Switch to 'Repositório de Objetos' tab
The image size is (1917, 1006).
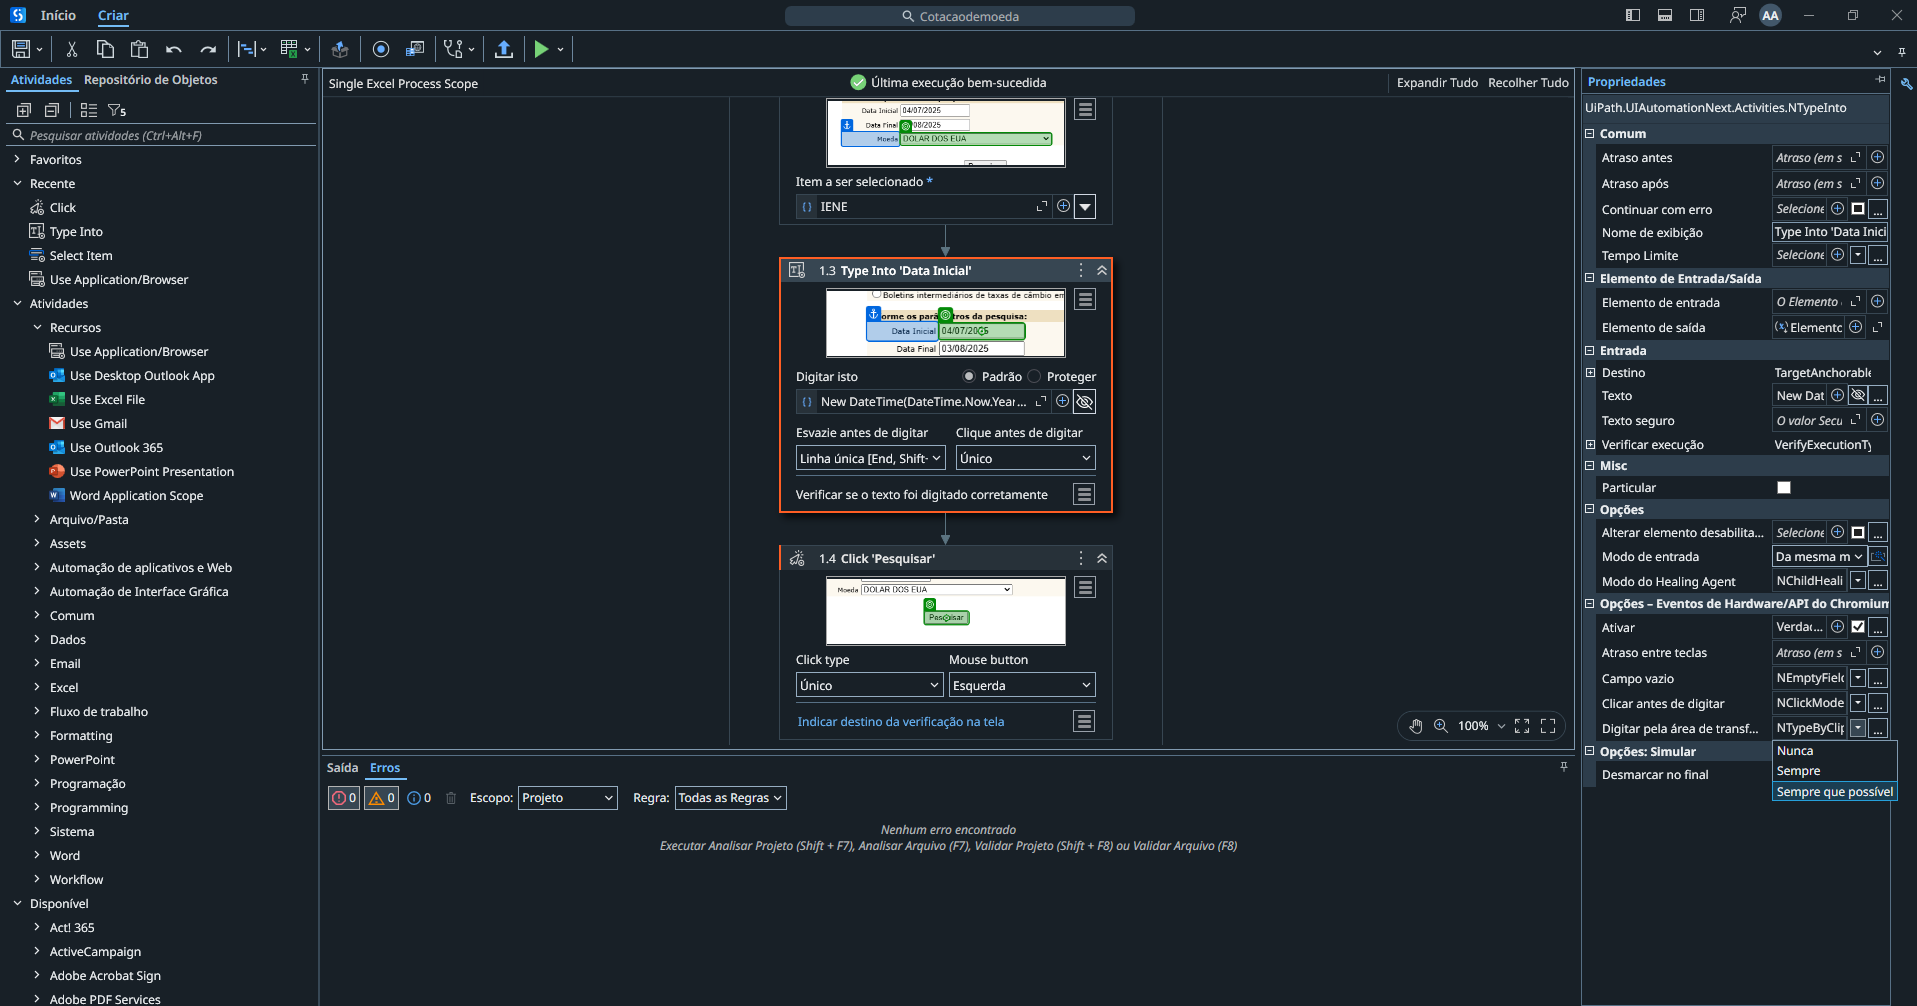150,80
